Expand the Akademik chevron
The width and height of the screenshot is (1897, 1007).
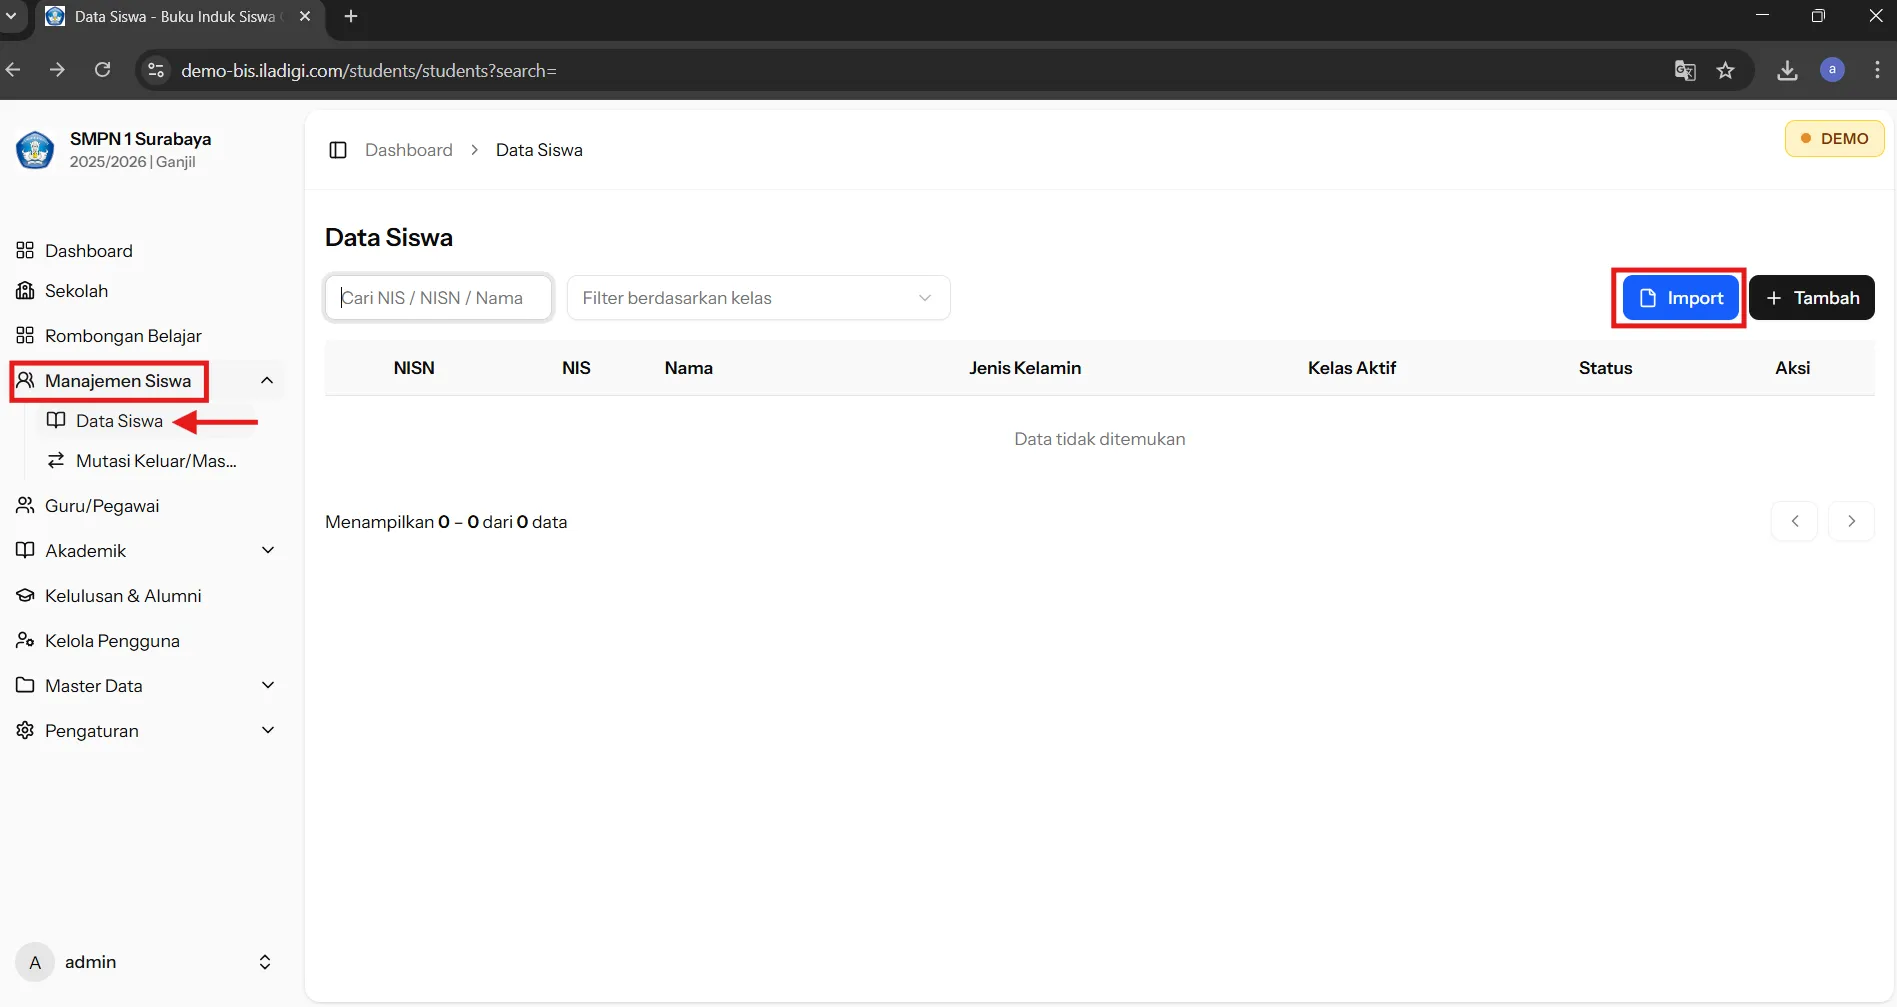(267, 550)
